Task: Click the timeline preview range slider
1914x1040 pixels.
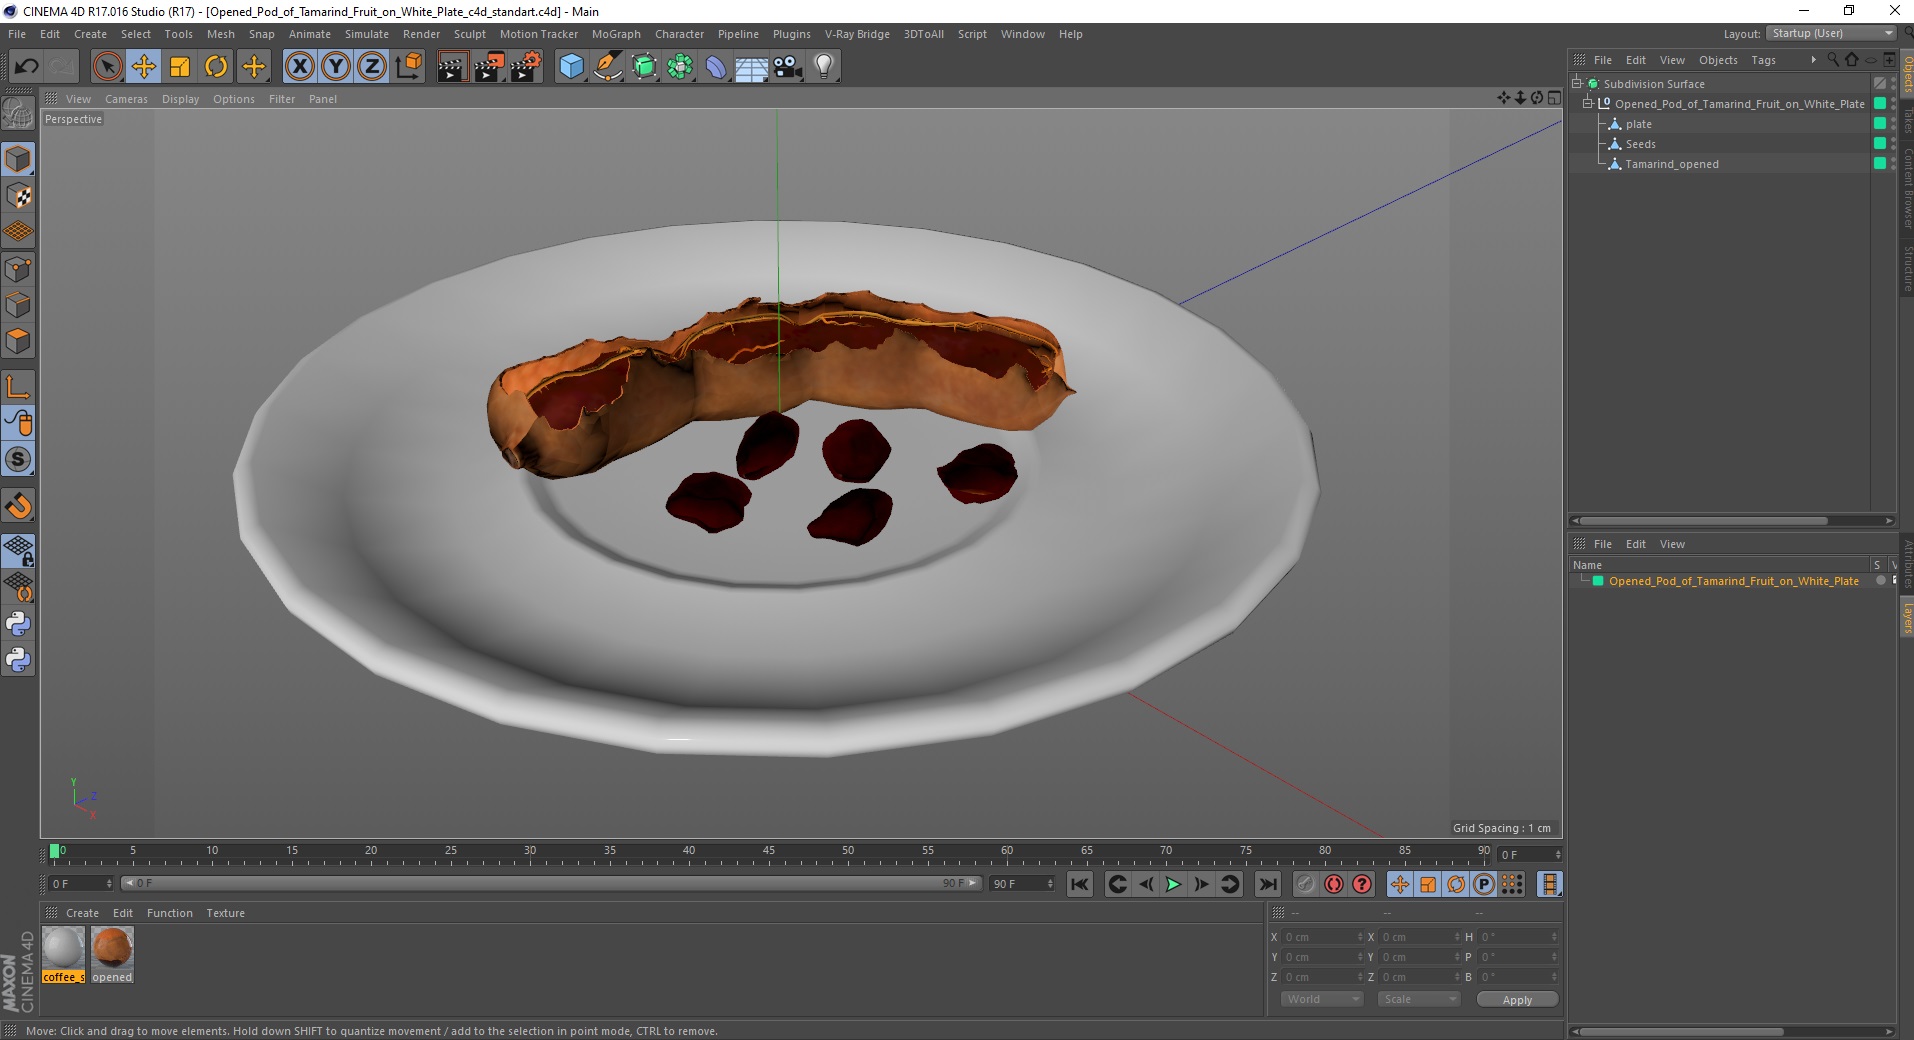Action: [550, 883]
